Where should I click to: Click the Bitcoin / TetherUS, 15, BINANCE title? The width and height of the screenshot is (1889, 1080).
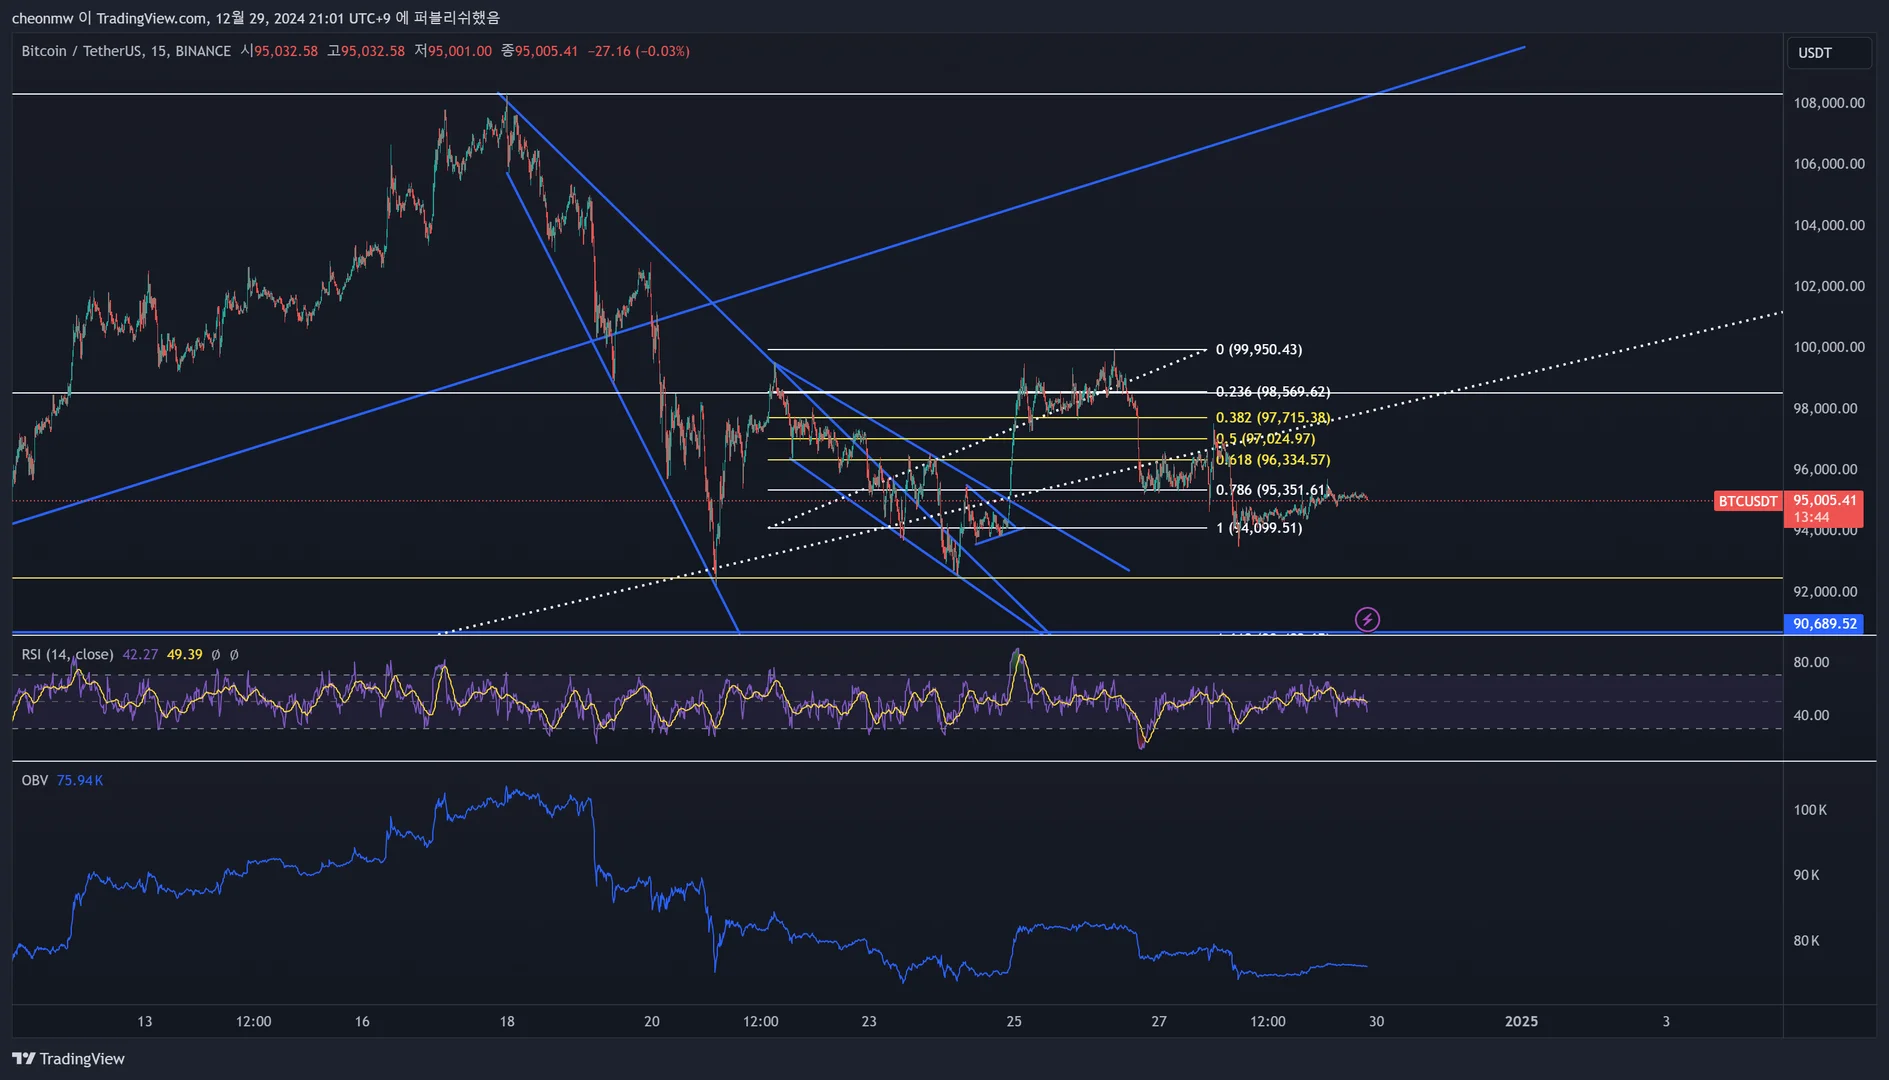tap(126, 51)
